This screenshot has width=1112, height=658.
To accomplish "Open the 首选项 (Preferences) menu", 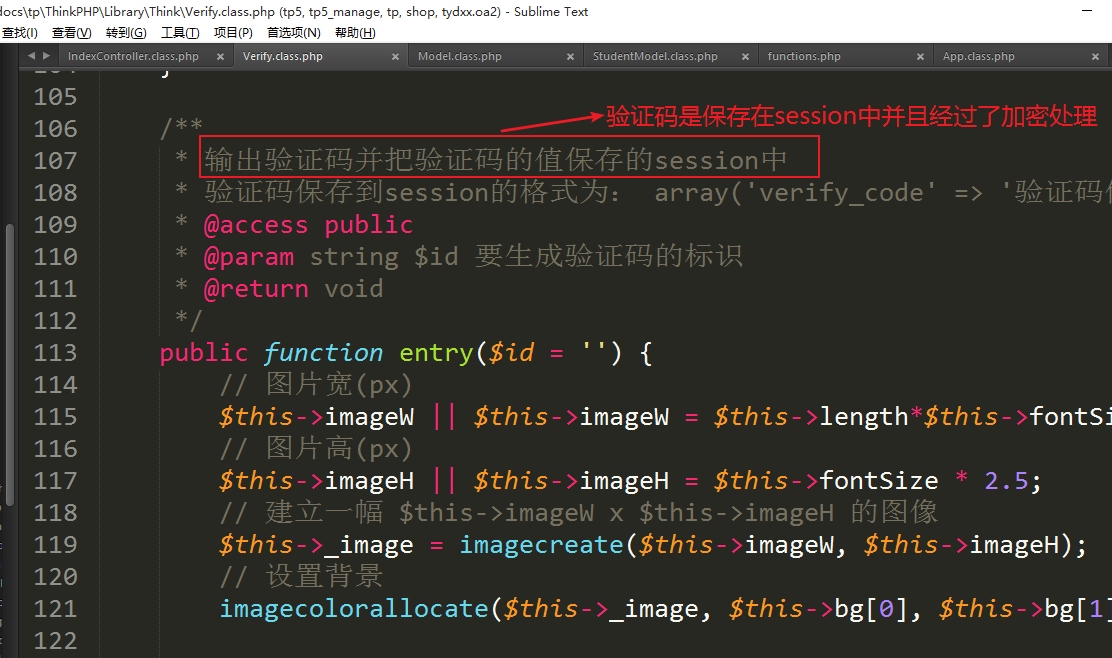I will [x=293, y=33].
